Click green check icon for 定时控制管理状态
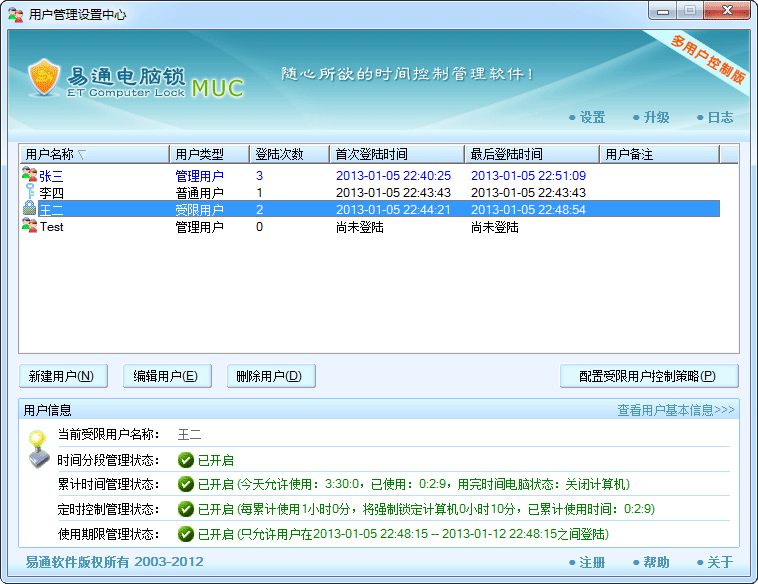The height and width of the screenshot is (584, 758). (185, 510)
